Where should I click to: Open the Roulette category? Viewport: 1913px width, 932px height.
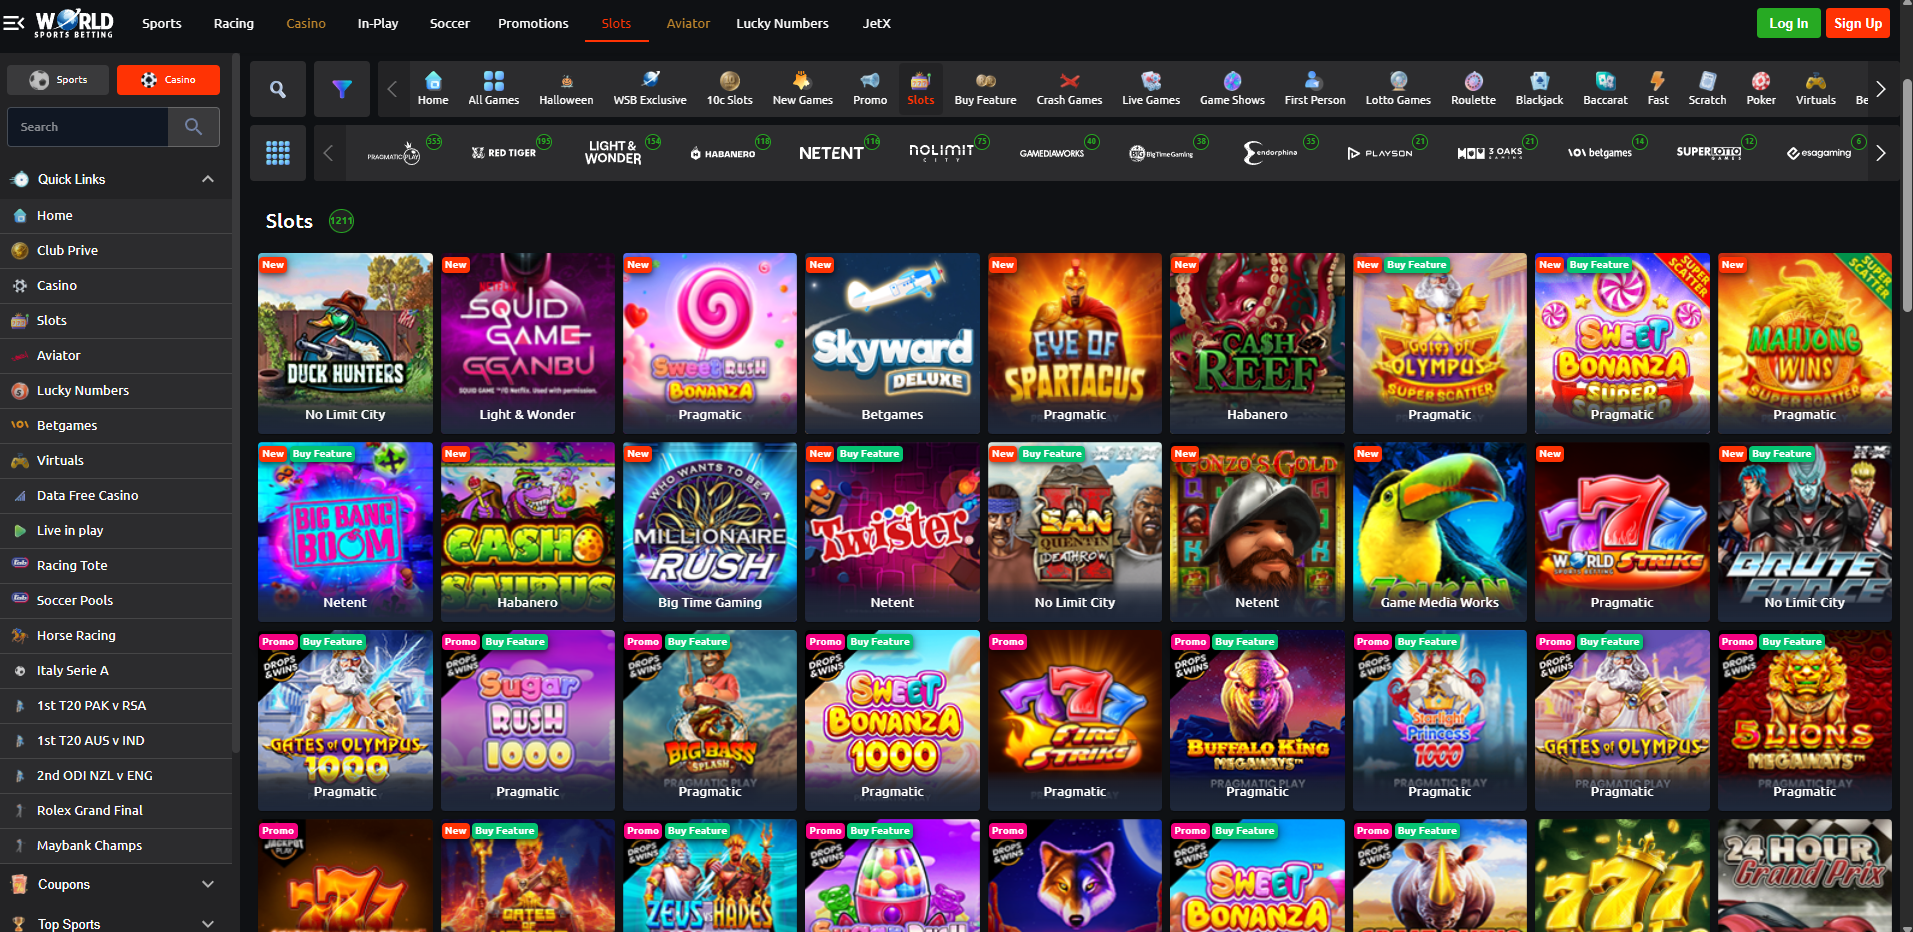tap(1472, 88)
